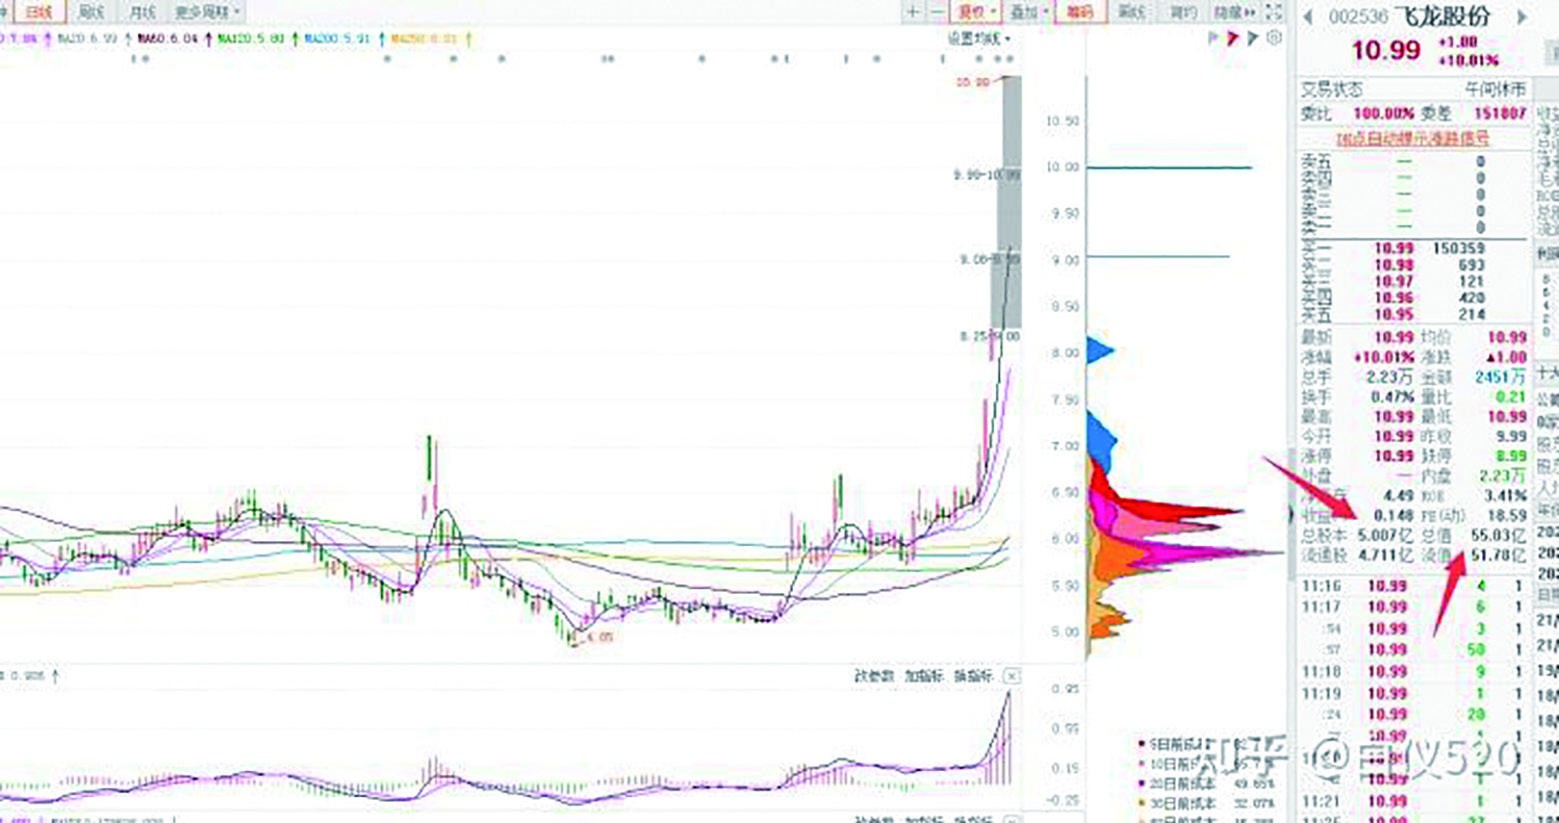Enter fullscreen chart view

[x=1273, y=12]
